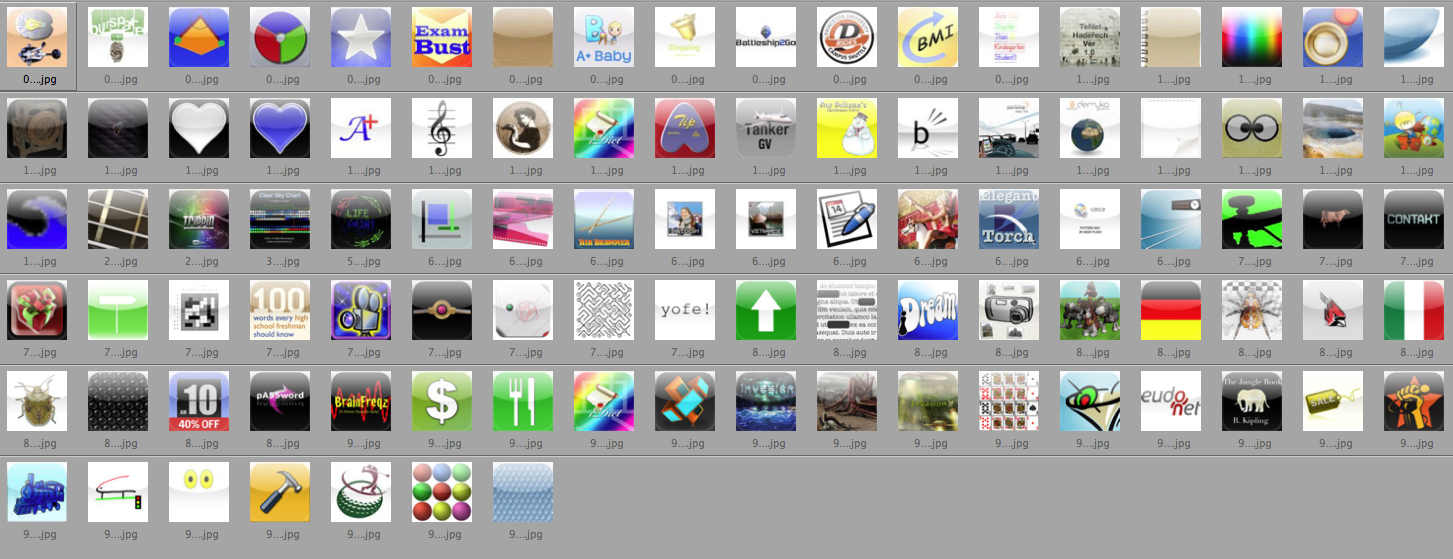Choose the gold star on purple icon

pos(361,37)
